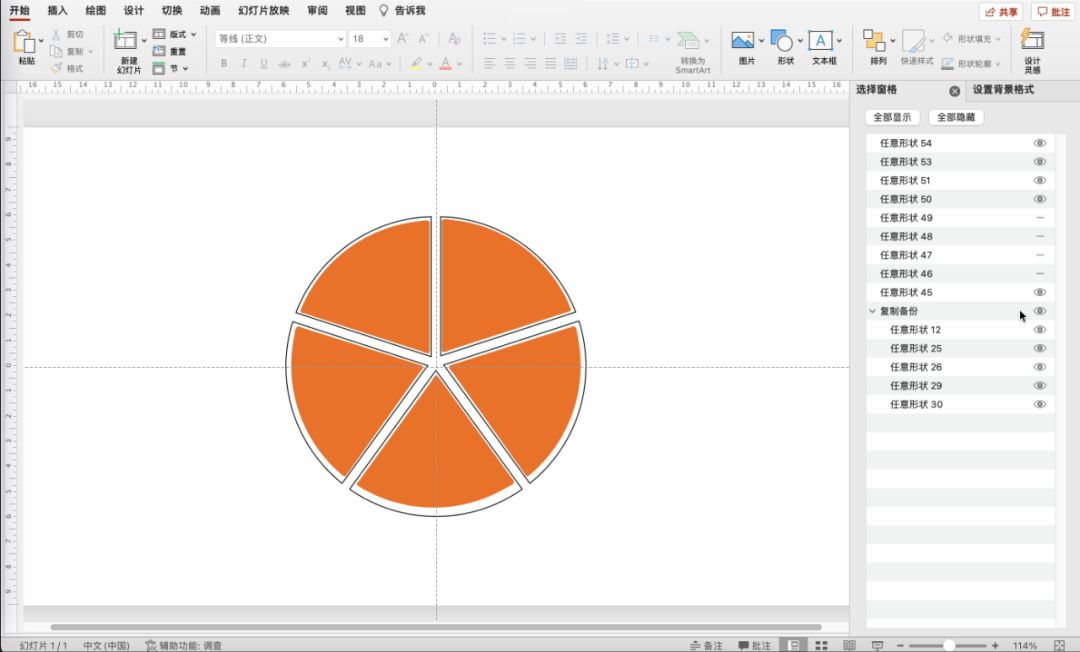Open the Section (节) dropdown
Image resolution: width=1080 pixels, height=652 pixels.
tap(185, 68)
